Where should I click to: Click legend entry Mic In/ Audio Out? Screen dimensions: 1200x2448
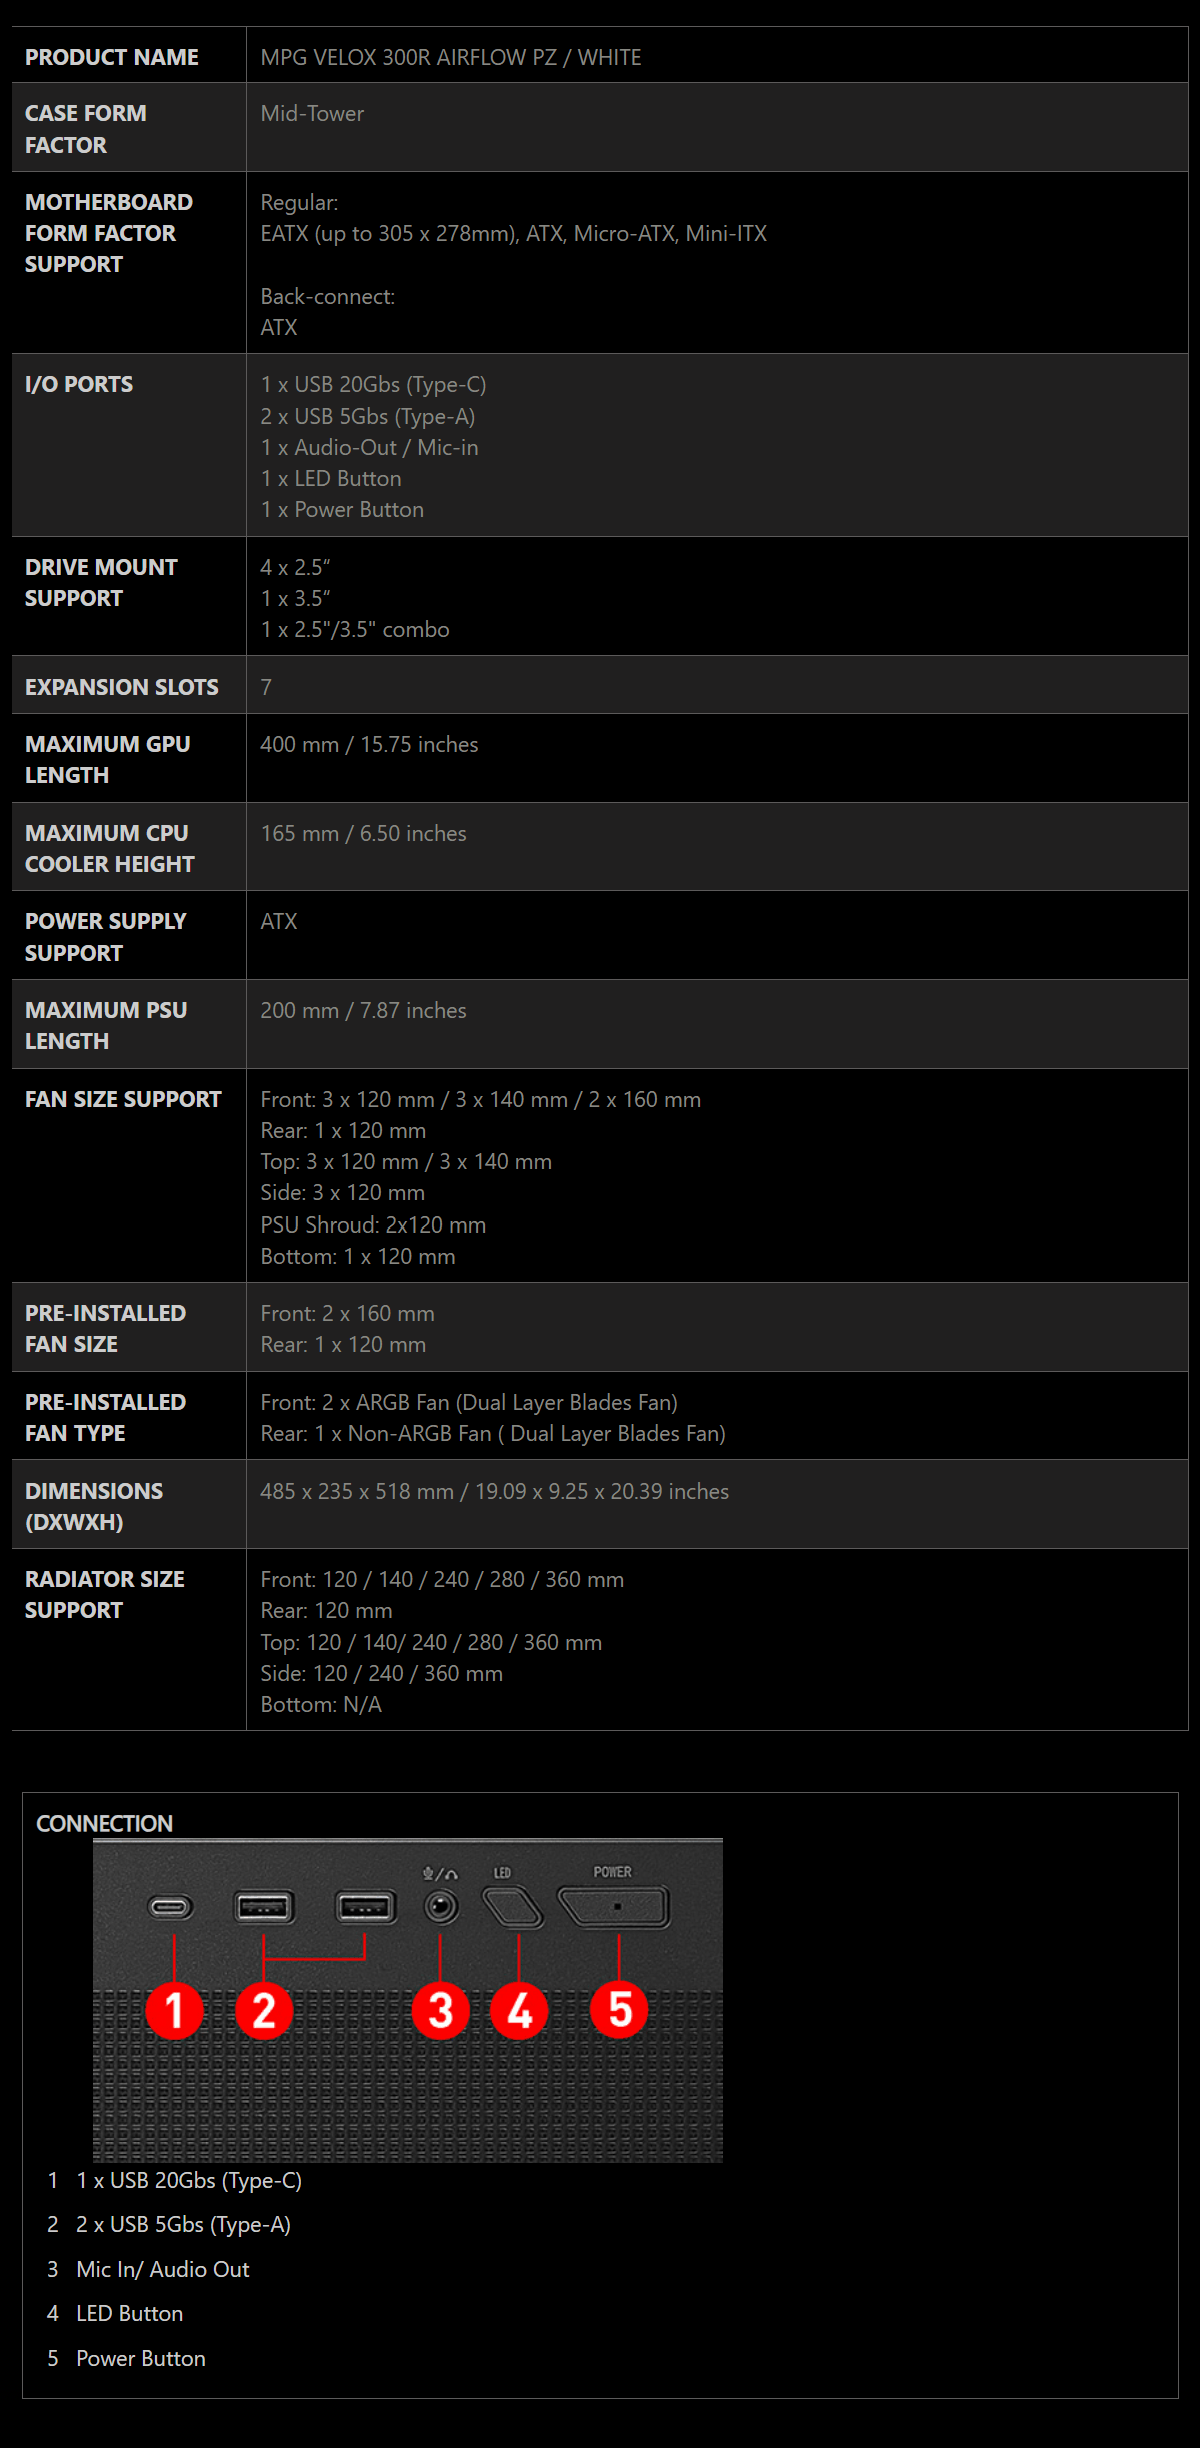(163, 2269)
